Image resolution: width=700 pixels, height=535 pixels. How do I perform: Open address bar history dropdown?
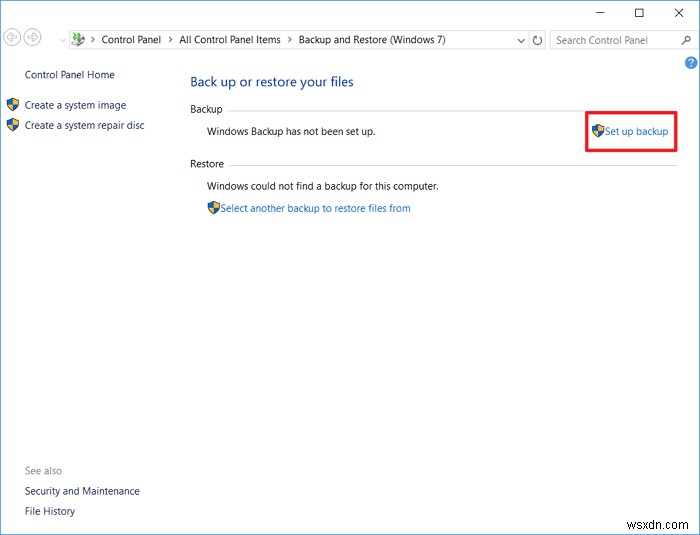coord(521,41)
